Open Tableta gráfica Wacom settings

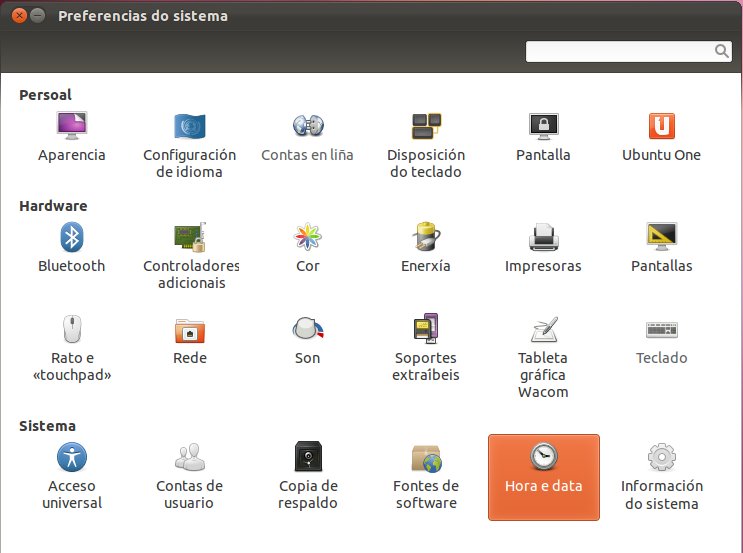pyautogui.click(x=544, y=357)
